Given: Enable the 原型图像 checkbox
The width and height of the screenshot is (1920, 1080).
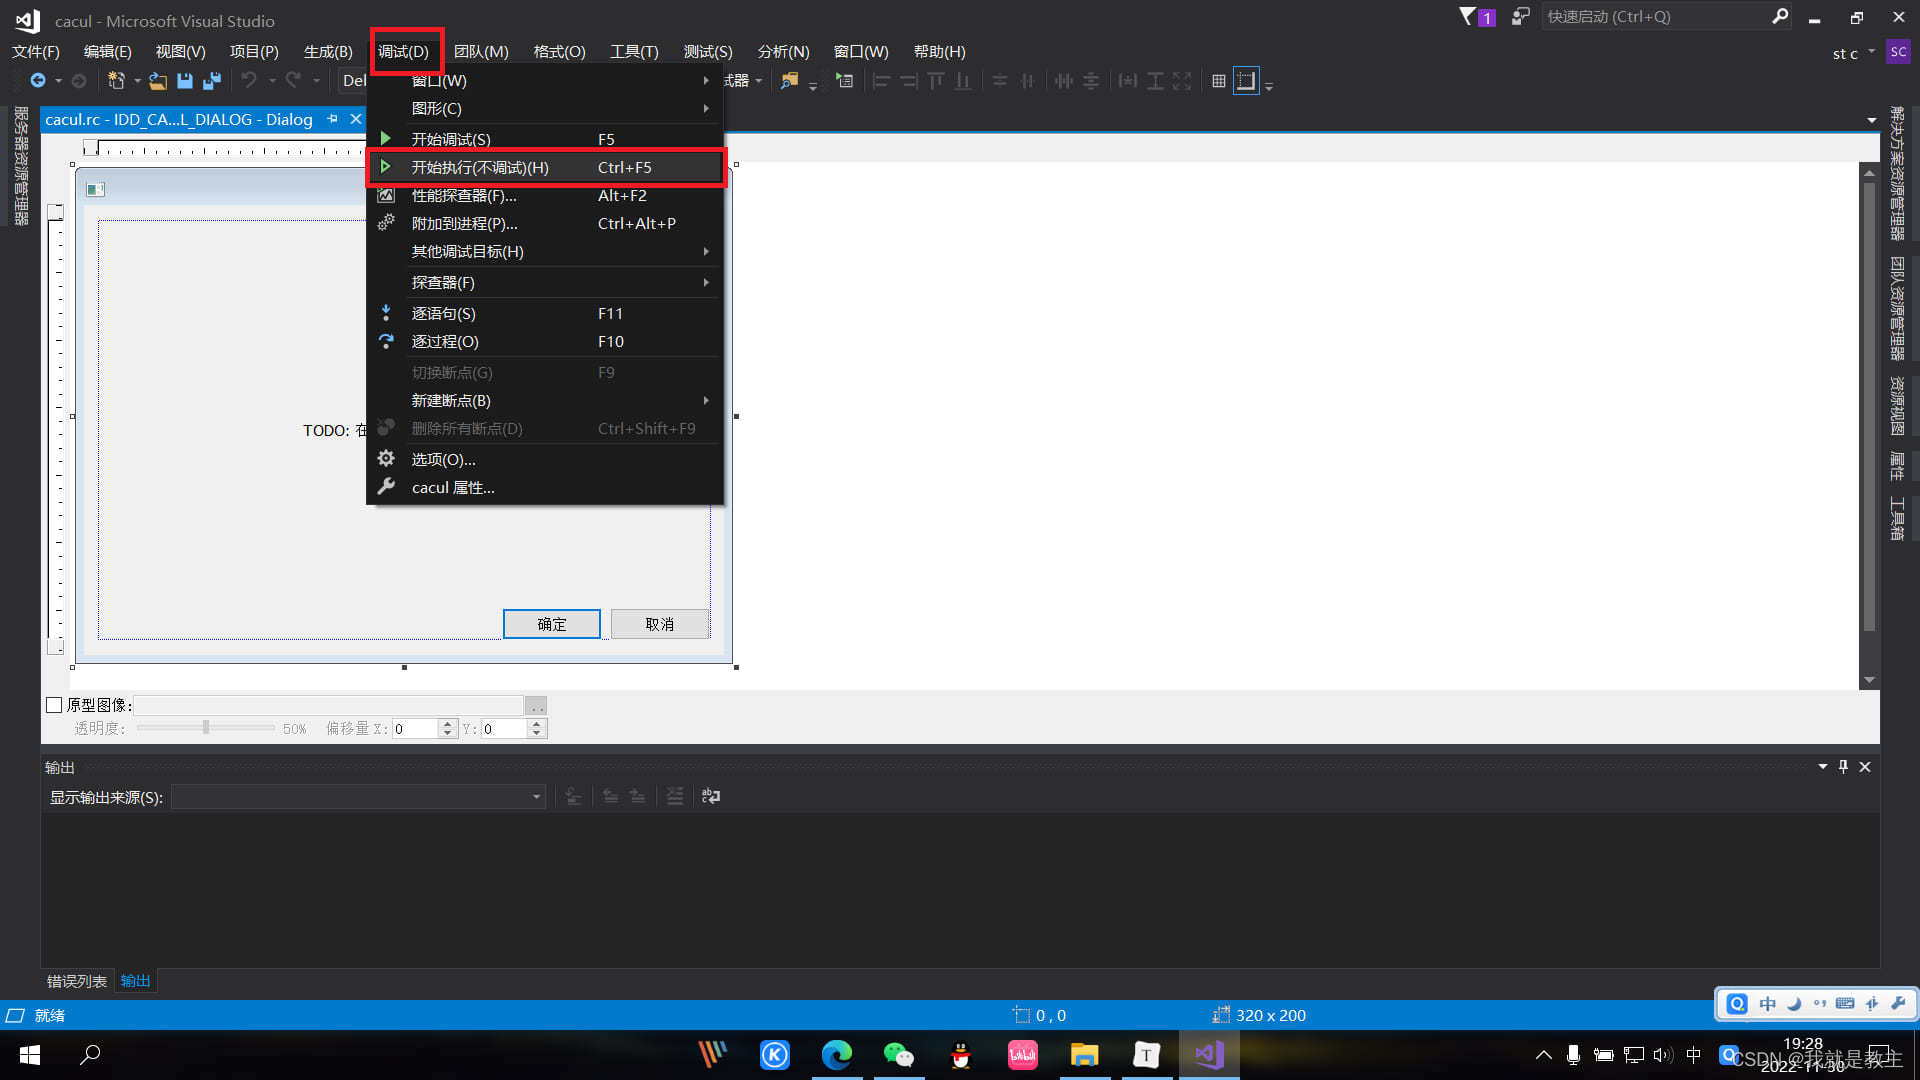Looking at the screenshot, I should click(55, 705).
